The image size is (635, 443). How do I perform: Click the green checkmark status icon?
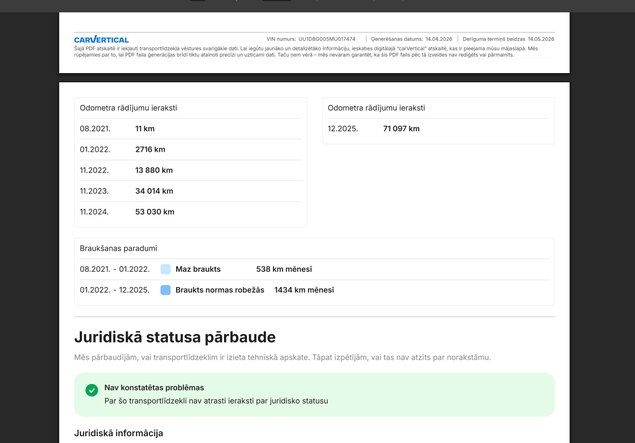point(92,390)
